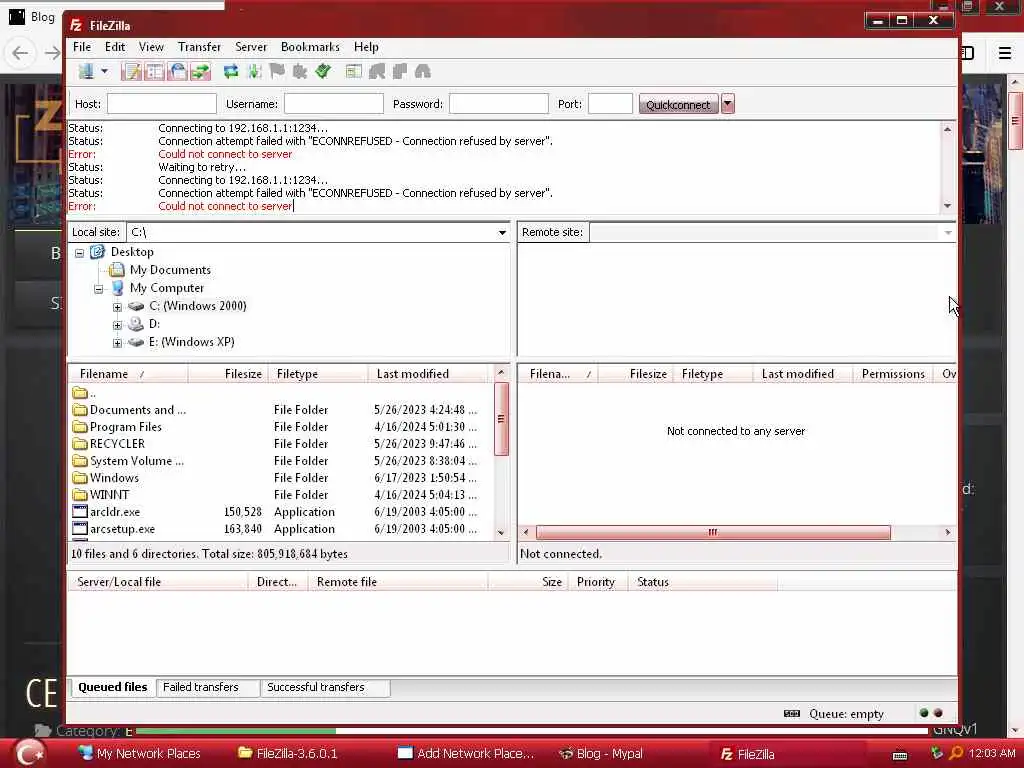Open the Remote site path dropdown

pyautogui.click(x=948, y=232)
